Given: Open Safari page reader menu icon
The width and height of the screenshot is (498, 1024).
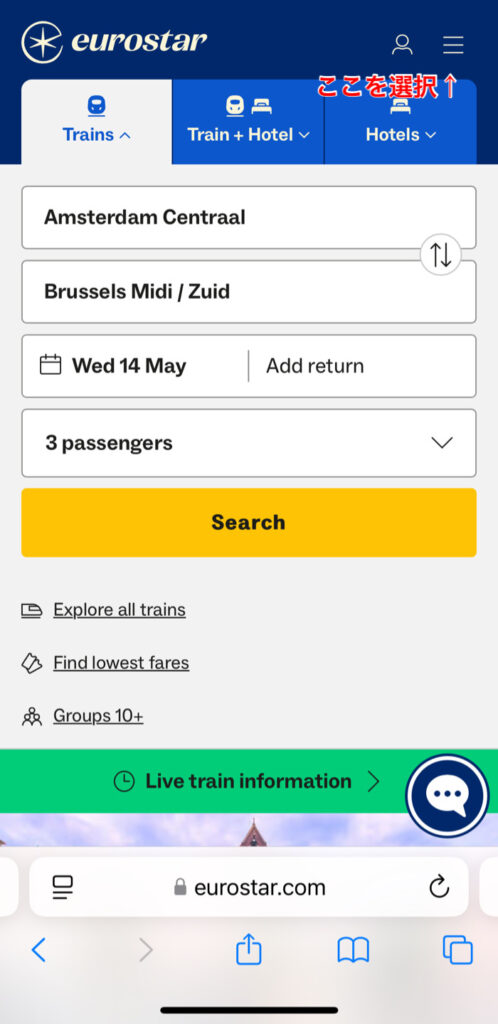Looking at the screenshot, I should pos(63,887).
